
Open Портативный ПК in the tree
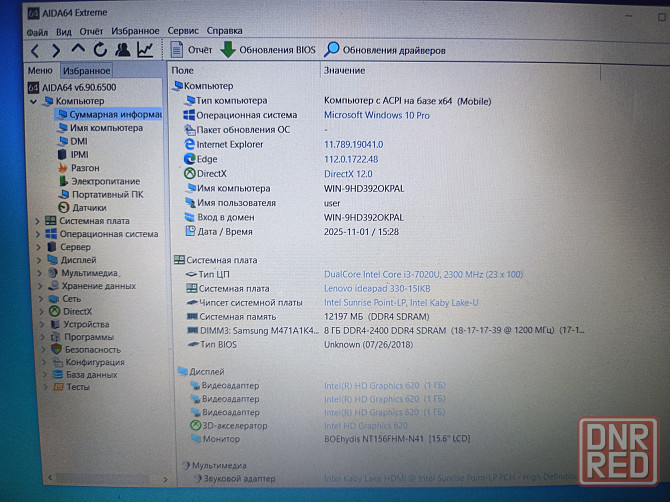tap(101, 194)
